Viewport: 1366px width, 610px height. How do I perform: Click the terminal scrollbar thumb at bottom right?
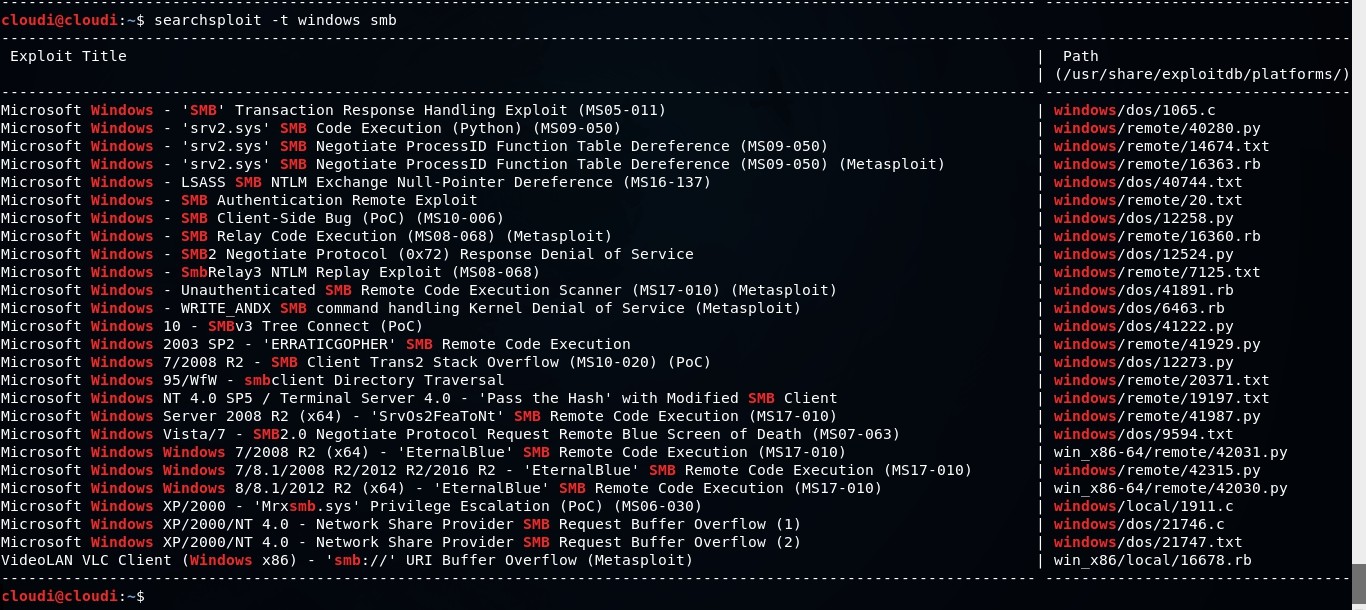pos(1358,586)
